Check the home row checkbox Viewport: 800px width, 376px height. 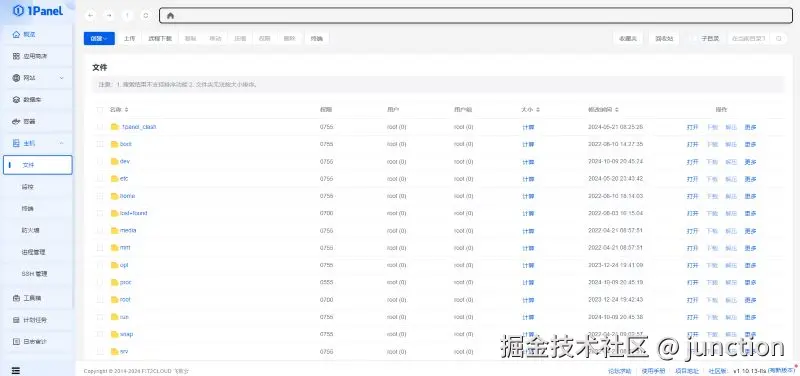(x=100, y=196)
